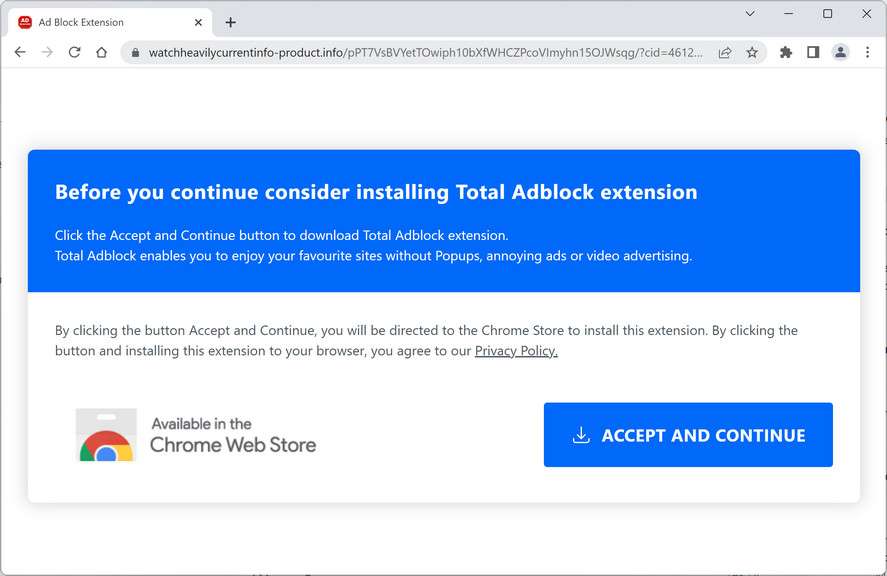
Task: Click the forward navigation arrow
Action: pyautogui.click(x=47, y=52)
